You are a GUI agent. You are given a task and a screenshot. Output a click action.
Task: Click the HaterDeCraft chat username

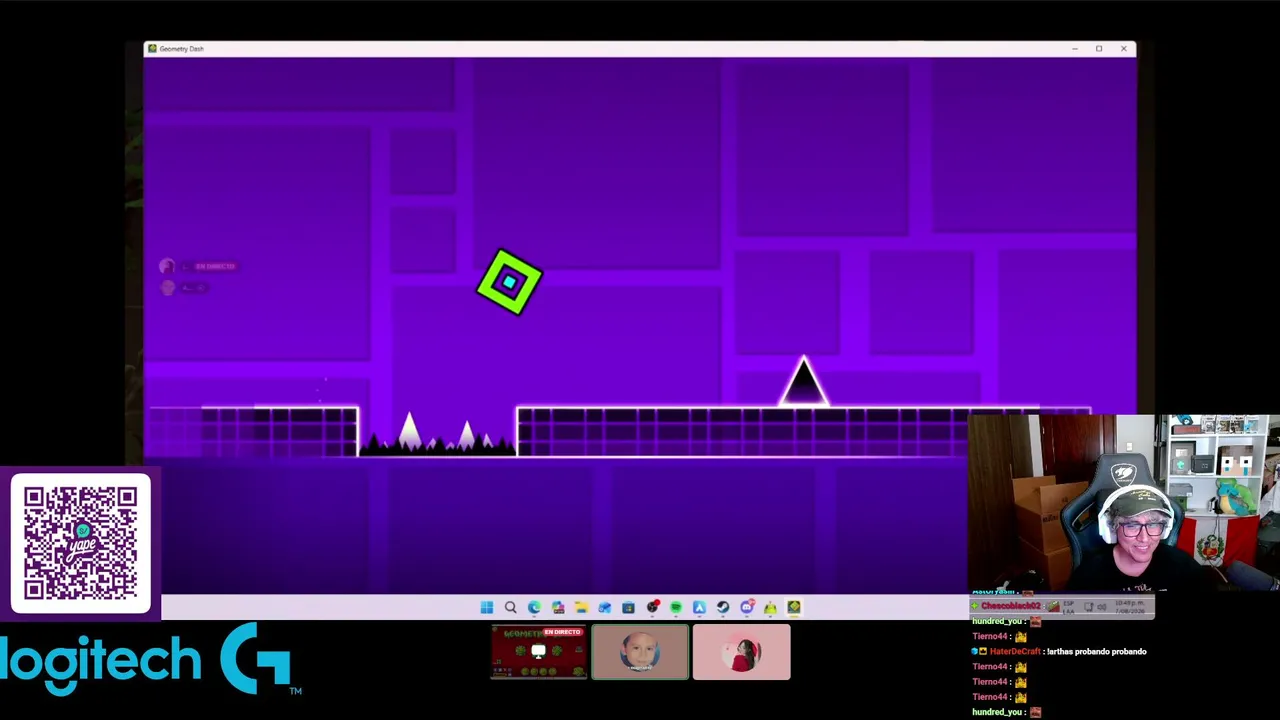(1015, 652)
